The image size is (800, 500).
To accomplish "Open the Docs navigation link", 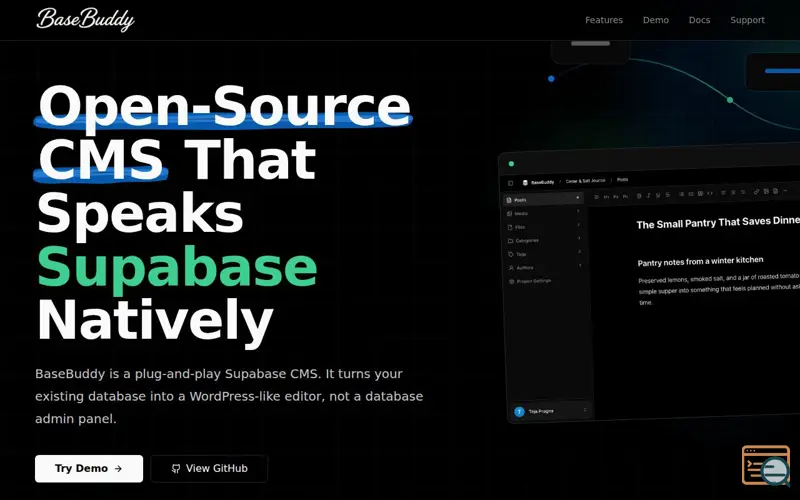I will [699, 20].
